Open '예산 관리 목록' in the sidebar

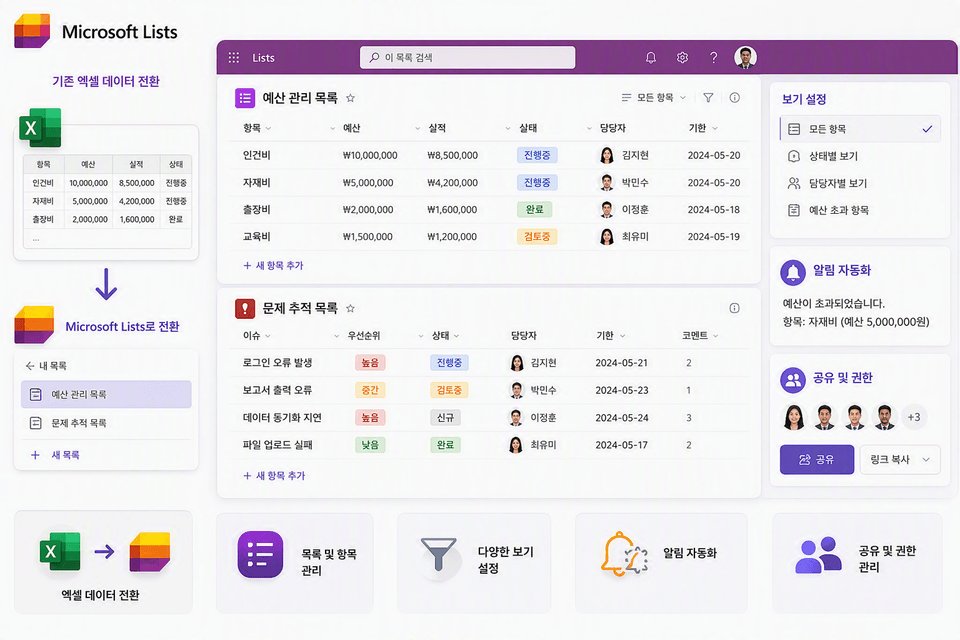coord(107,394)
